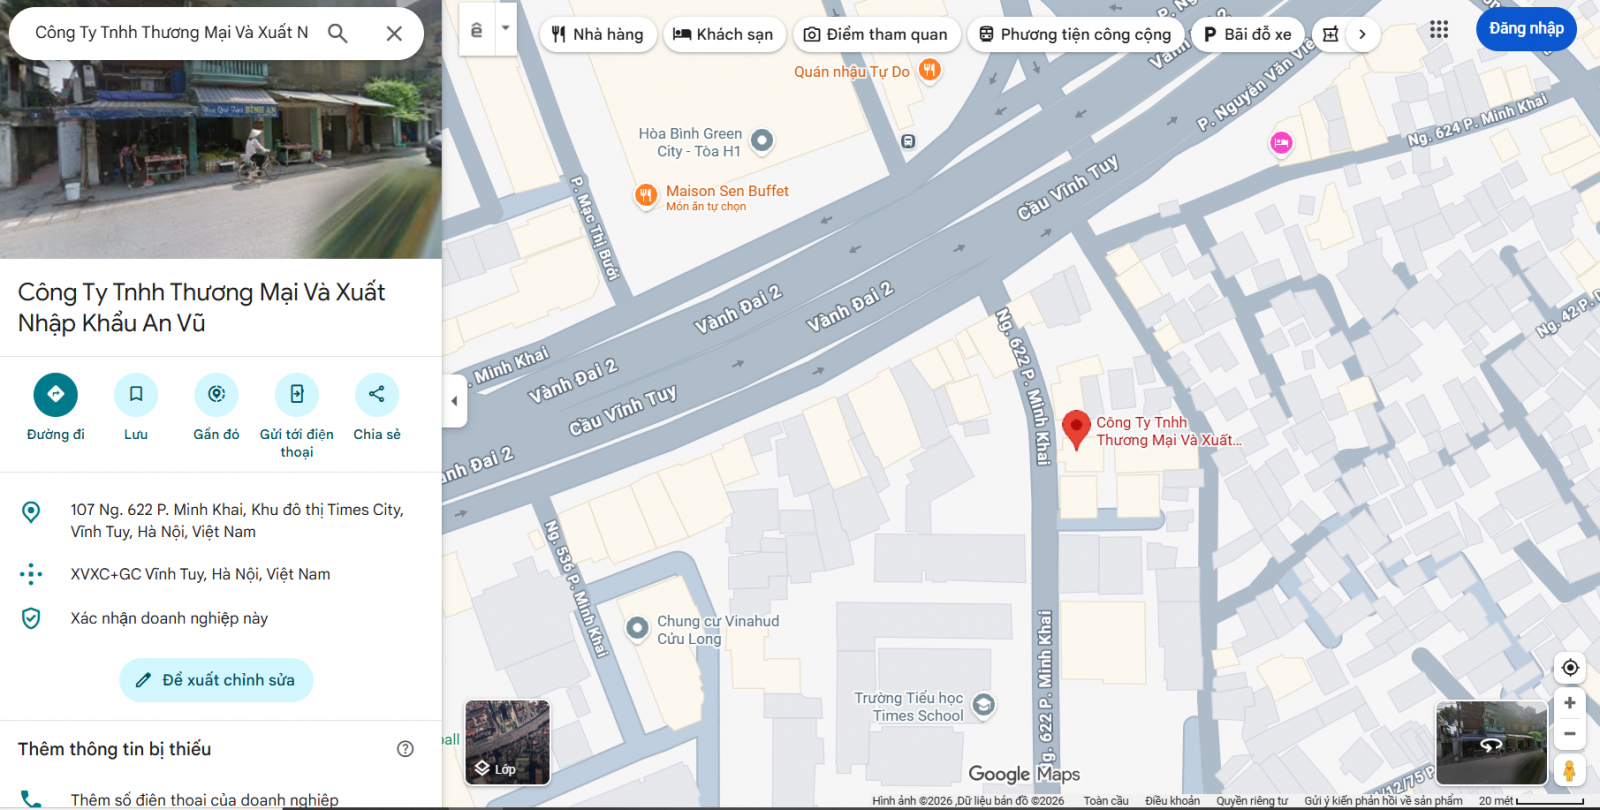The height and width of the screenshot is (810, 1600).
Task: Open help icon beside Thêm thông tin bị thiếu
Action: [x=405, y=749]
